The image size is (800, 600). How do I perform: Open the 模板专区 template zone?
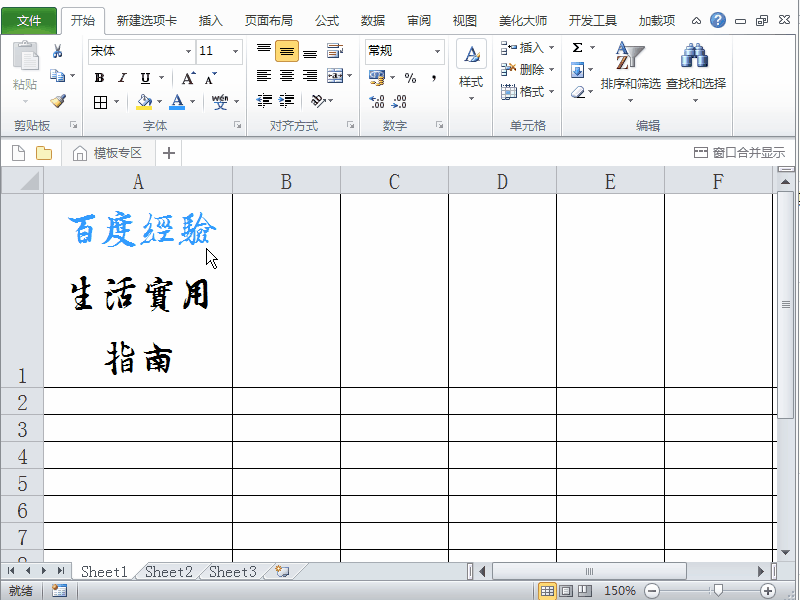(107, 153)
